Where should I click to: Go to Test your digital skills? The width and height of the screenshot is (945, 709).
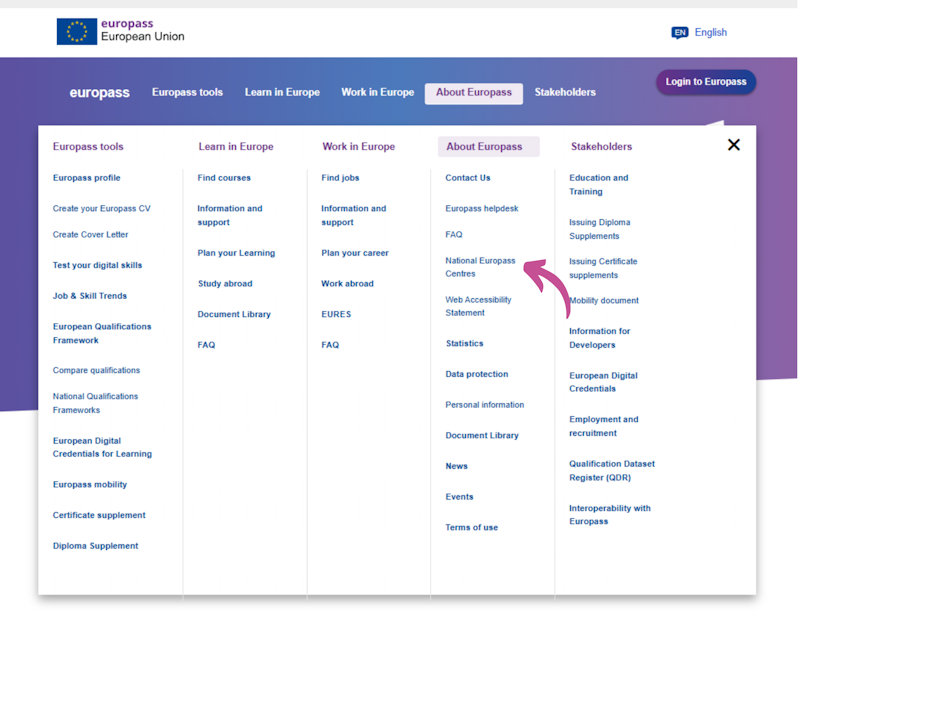click(x=97, y=265)
